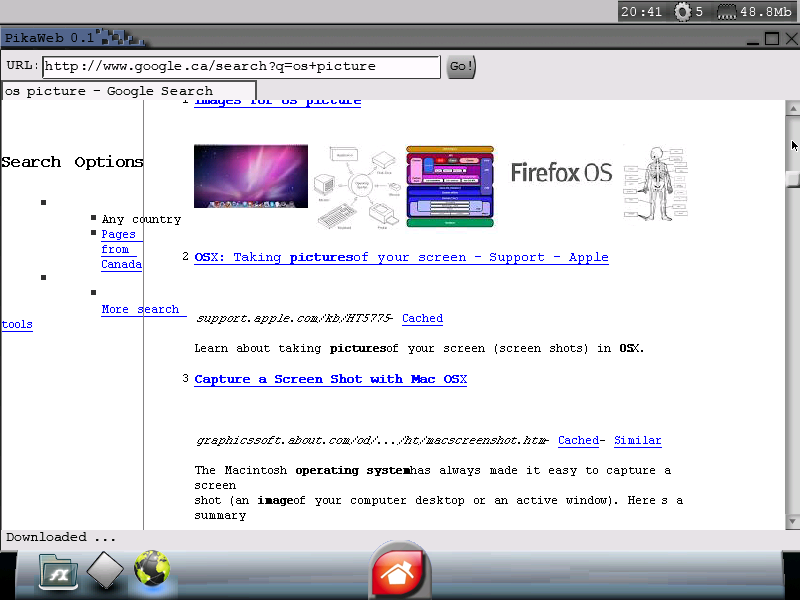Open the 'Images for os picture' link
Image resolution: width=800 pixels, height=600 pixels.
pyautogui.click(x=278, y=101)
